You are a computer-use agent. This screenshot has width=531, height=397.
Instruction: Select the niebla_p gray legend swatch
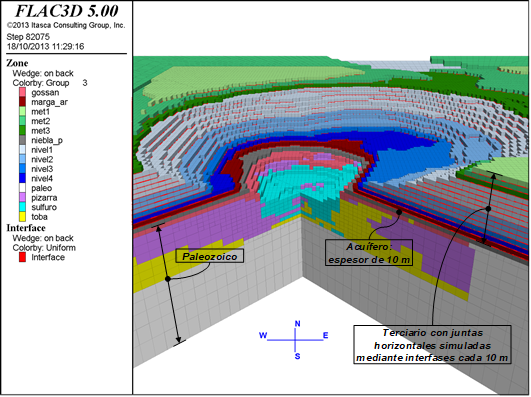click(x=22, y=140)
